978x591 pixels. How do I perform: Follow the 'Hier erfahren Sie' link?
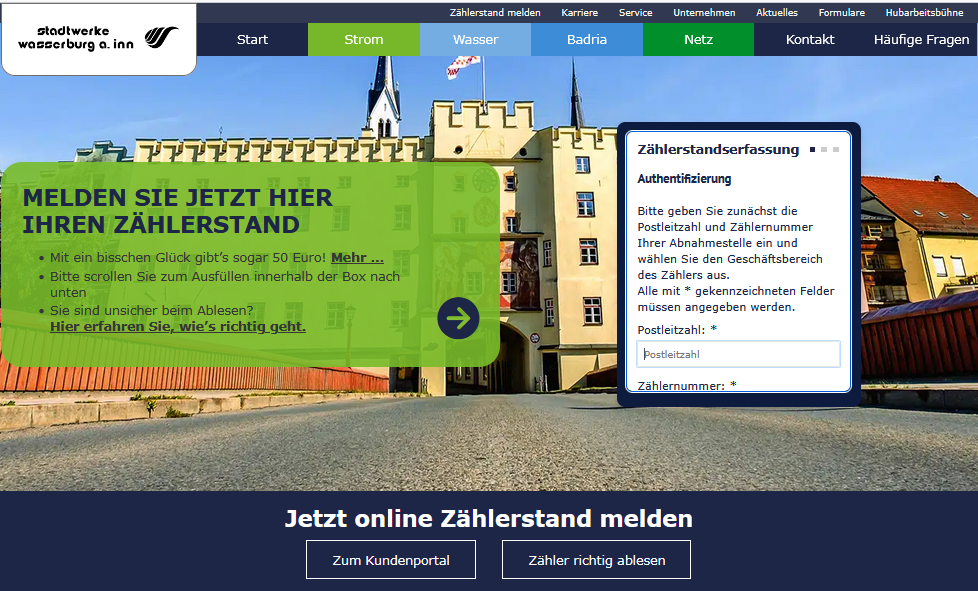pyautogui.click(x=178, y=326)
